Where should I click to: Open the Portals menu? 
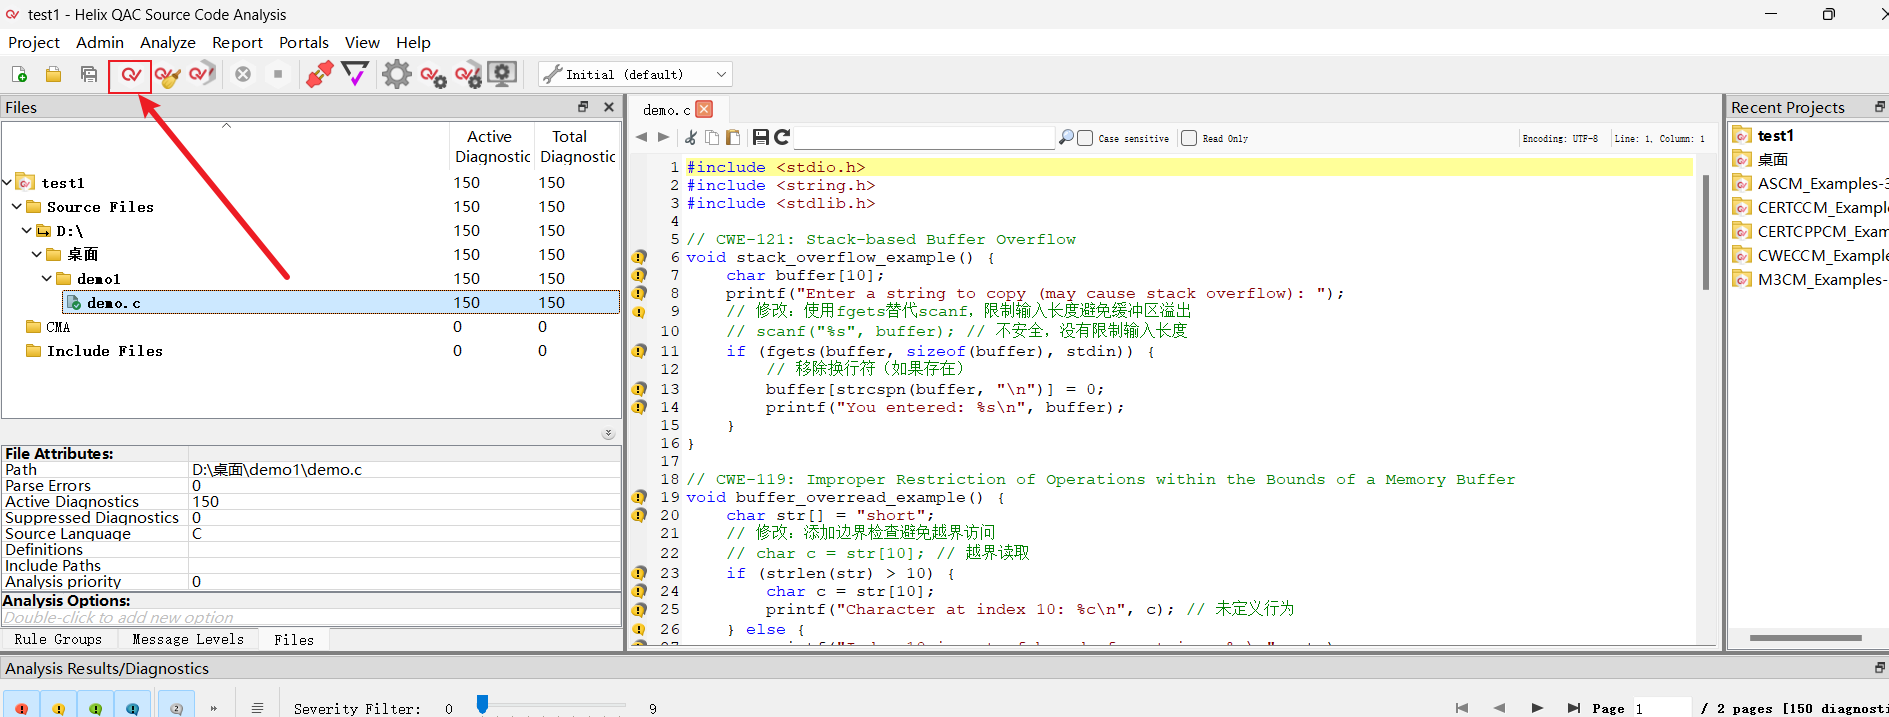304,42
